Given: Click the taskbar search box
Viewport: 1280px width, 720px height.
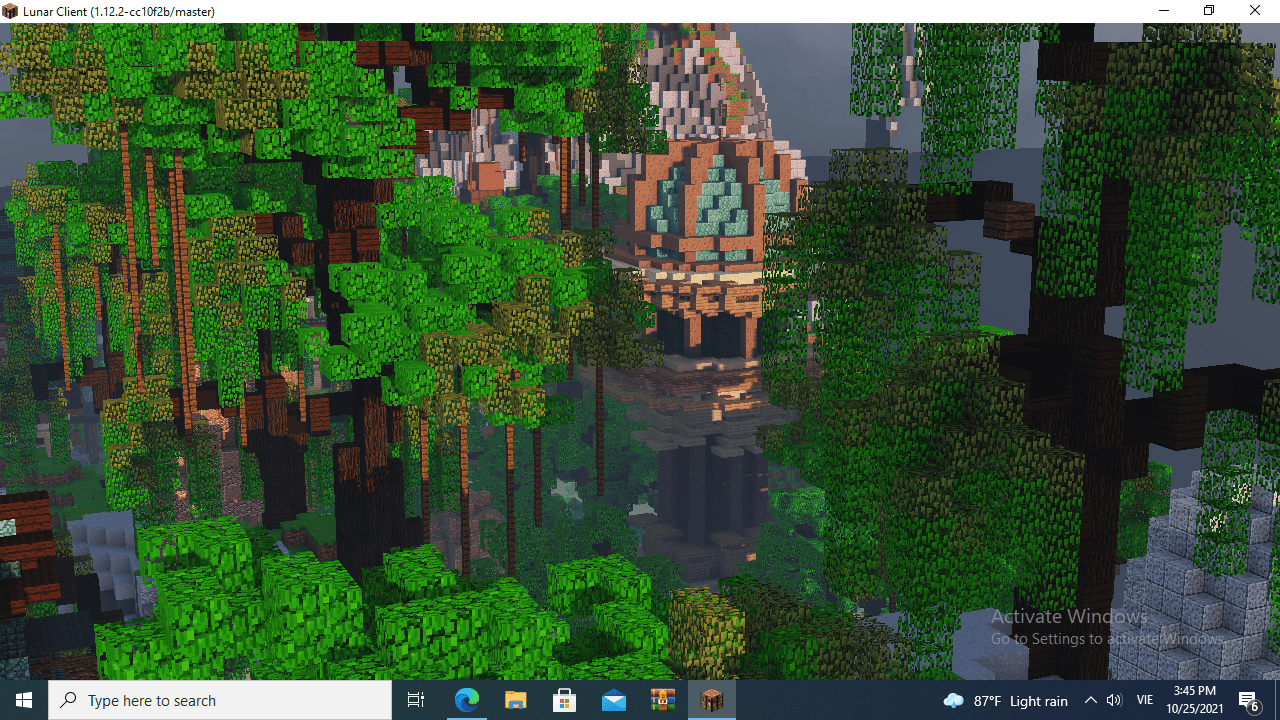Looking at the screenshot, I should tap(220, 700).
